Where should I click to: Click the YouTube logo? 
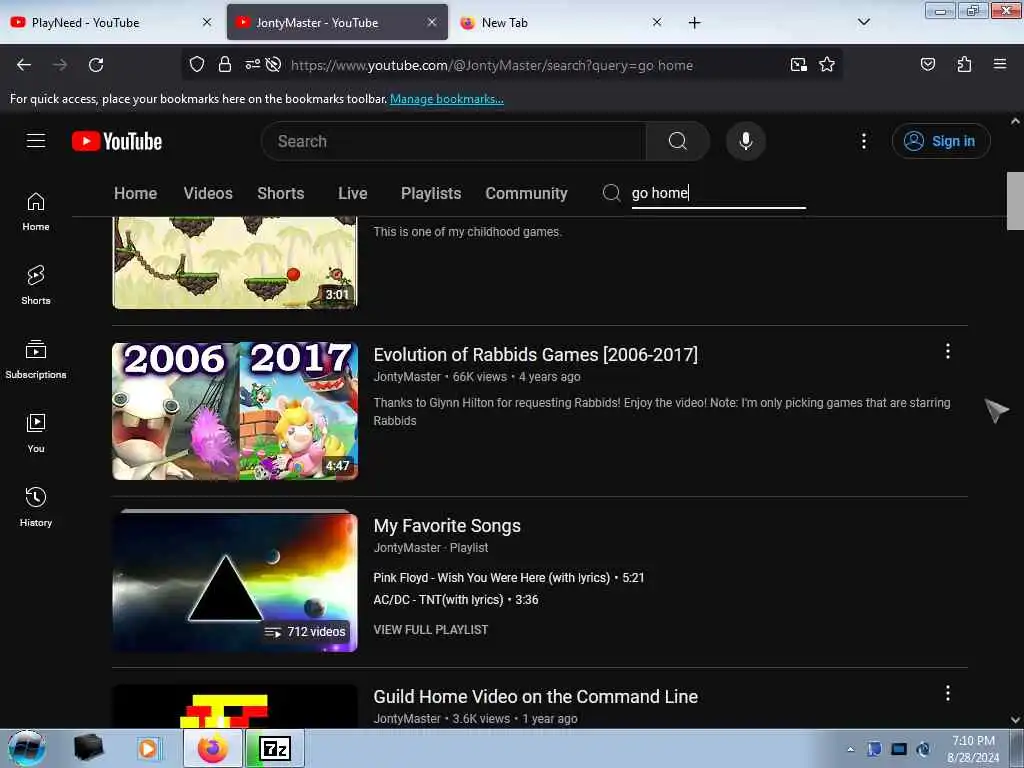(117, 141)
